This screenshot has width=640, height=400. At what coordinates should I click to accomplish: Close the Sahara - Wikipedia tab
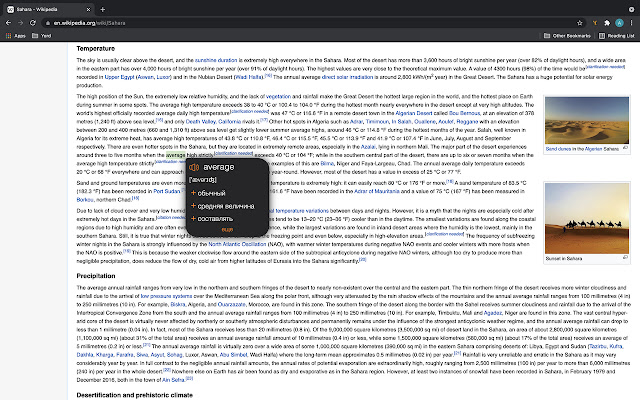(x=88, y=9)
